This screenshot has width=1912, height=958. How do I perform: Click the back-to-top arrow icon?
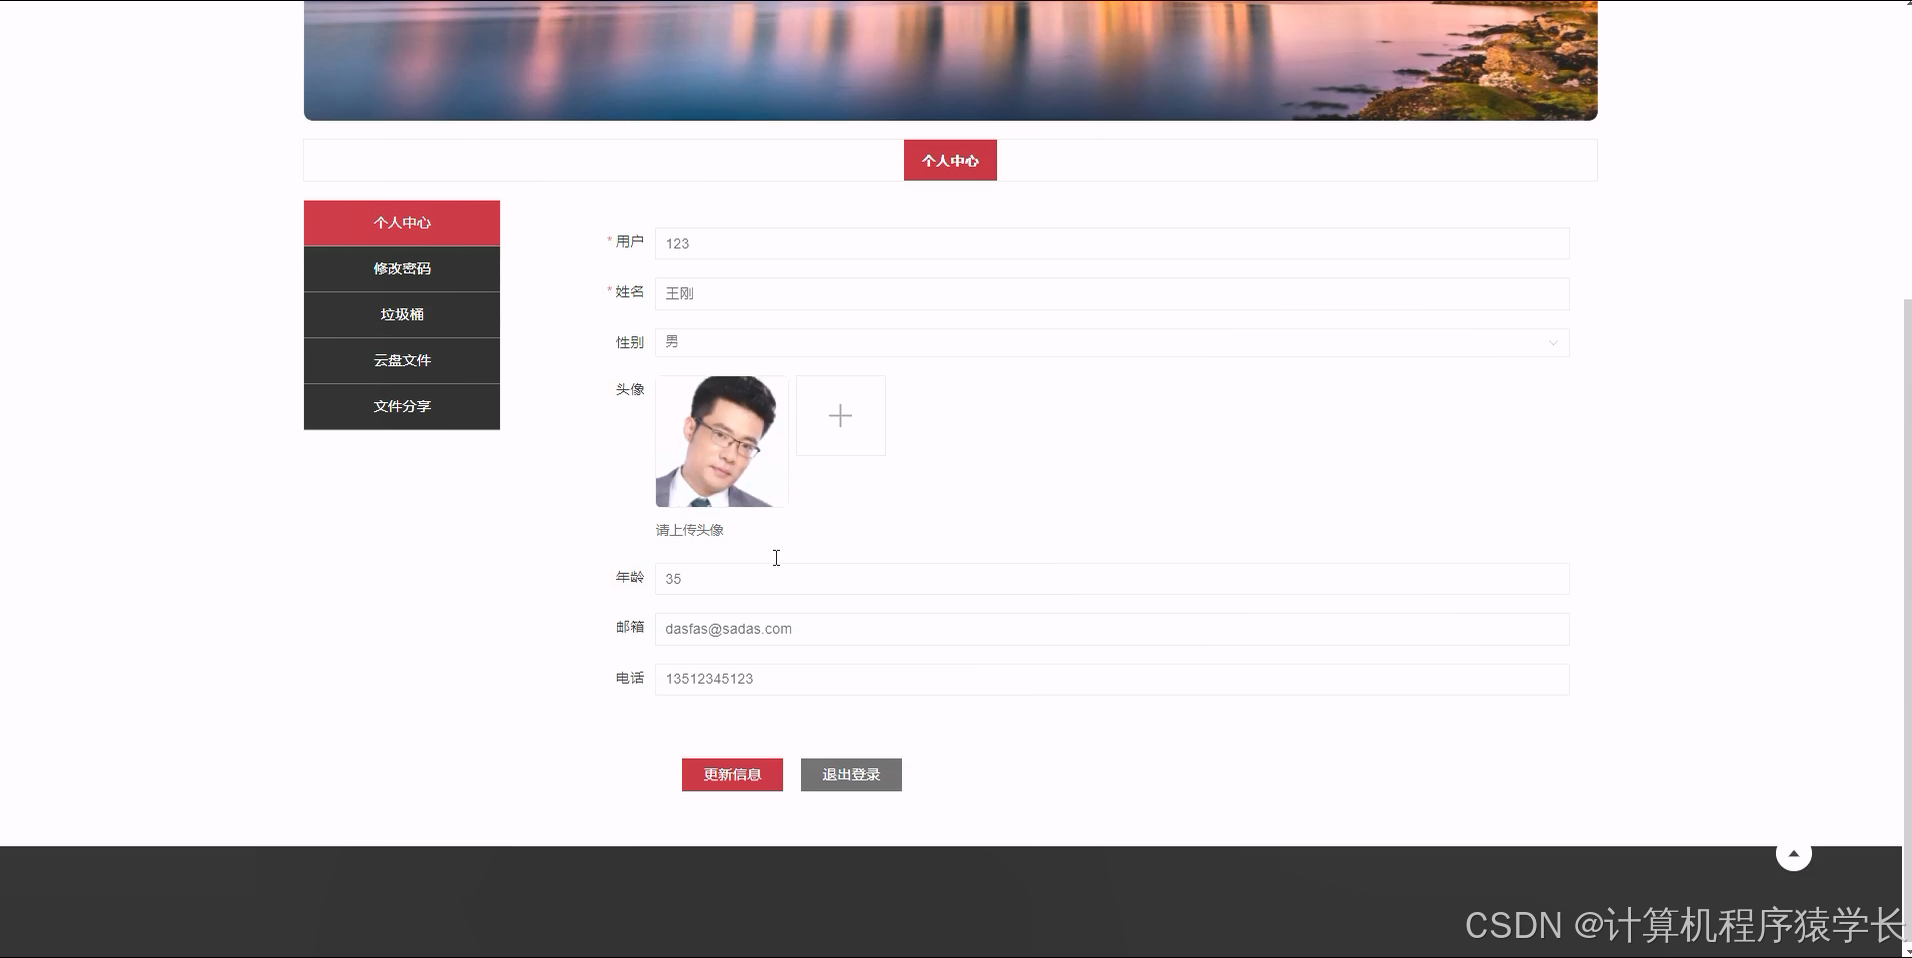[x=1793, y=853]
